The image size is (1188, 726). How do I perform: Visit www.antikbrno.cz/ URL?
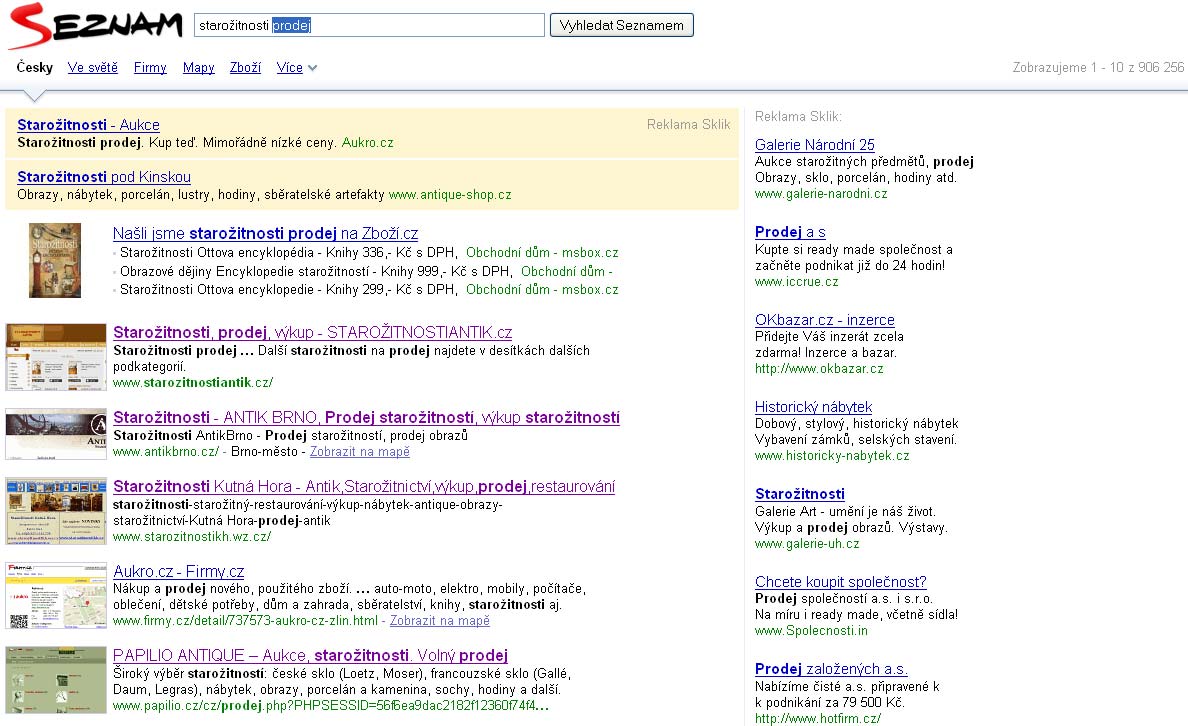pos(166,452)
